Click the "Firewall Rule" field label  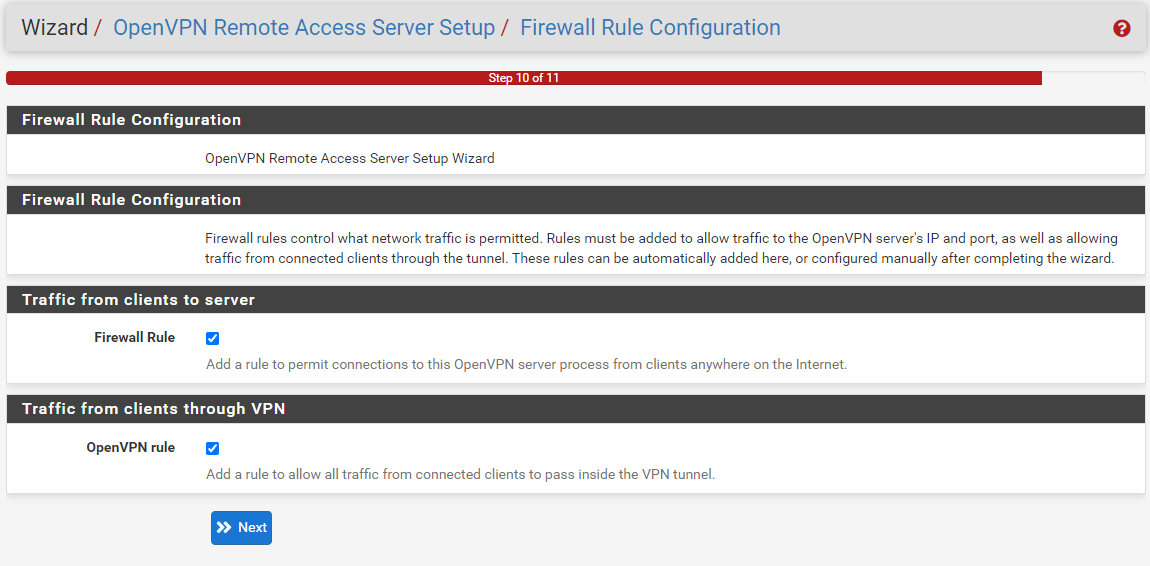[135, 338]
